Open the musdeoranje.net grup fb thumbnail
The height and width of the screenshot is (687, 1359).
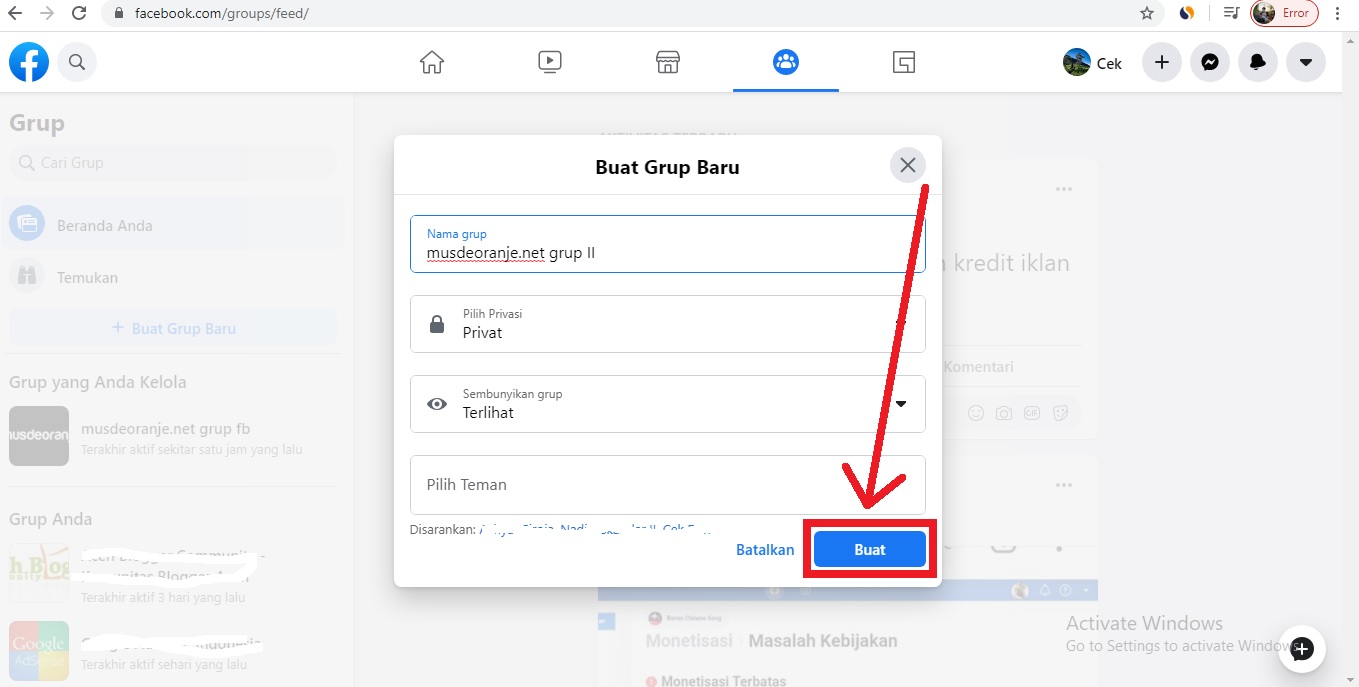(39, 436)
